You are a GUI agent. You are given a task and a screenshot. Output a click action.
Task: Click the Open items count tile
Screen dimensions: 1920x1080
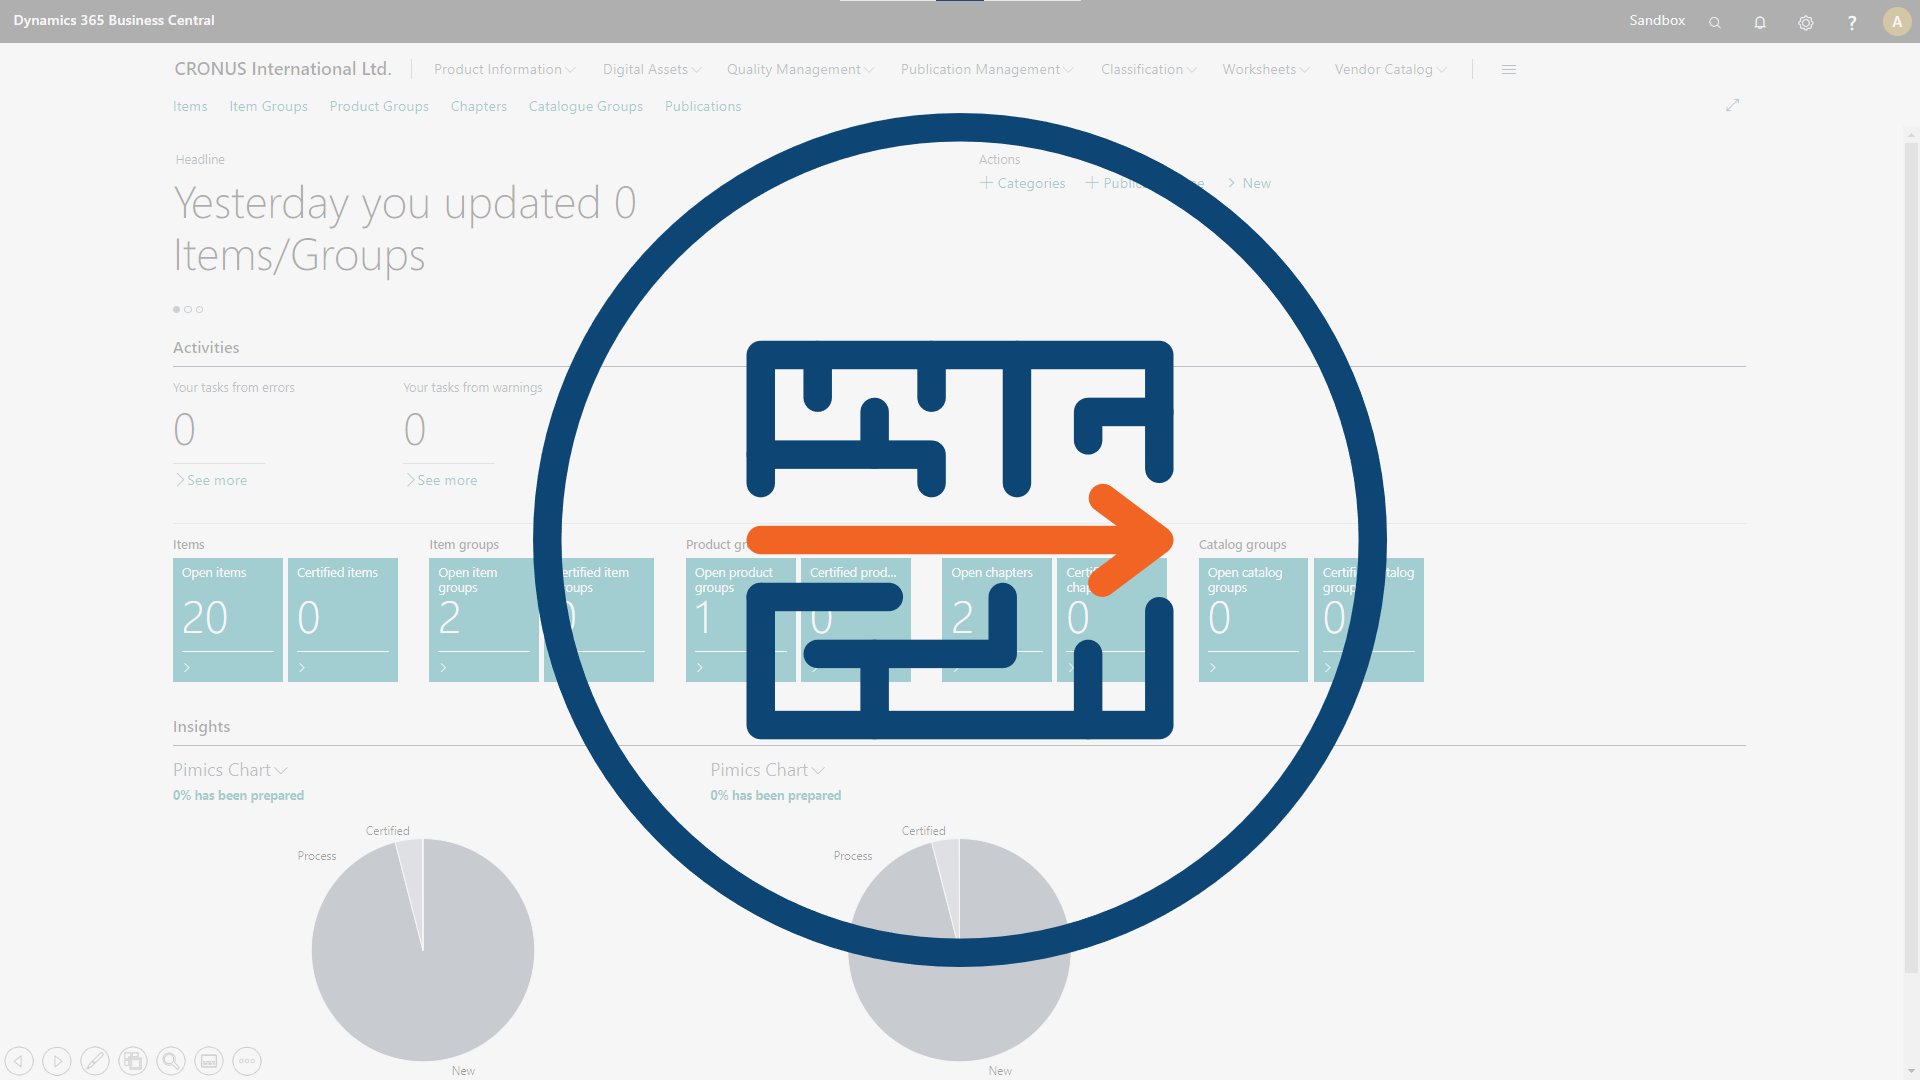tap(227, 620)
